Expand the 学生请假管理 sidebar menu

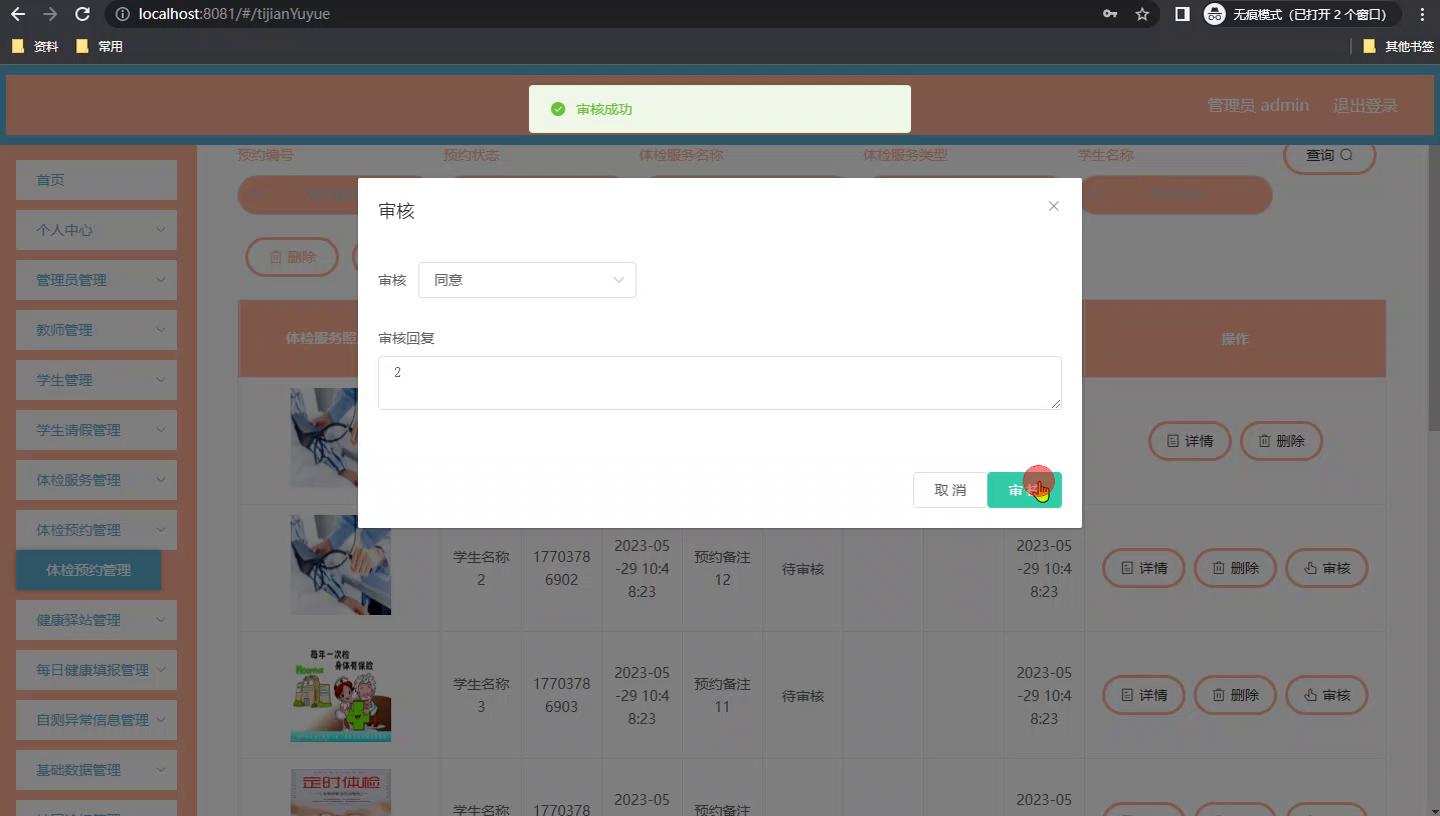(96, 430)
